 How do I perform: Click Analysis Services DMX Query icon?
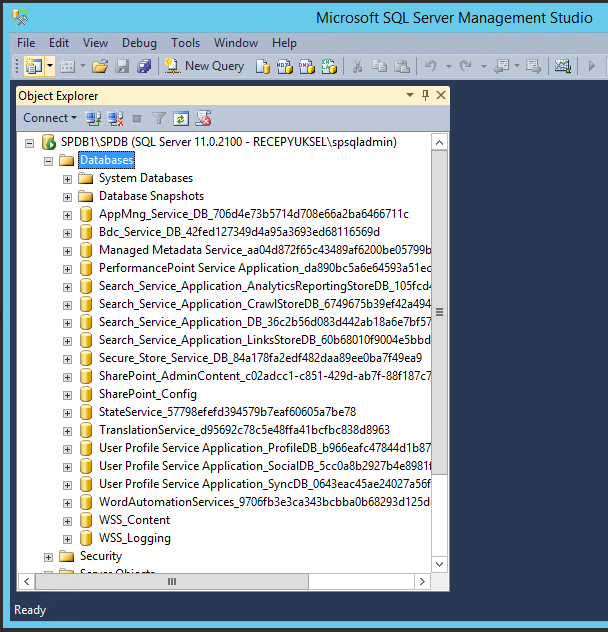(307, 66)
